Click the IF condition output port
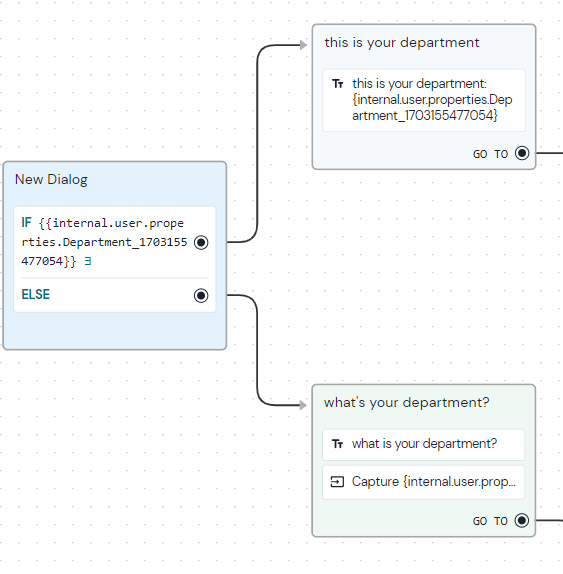 coord(201,242)
